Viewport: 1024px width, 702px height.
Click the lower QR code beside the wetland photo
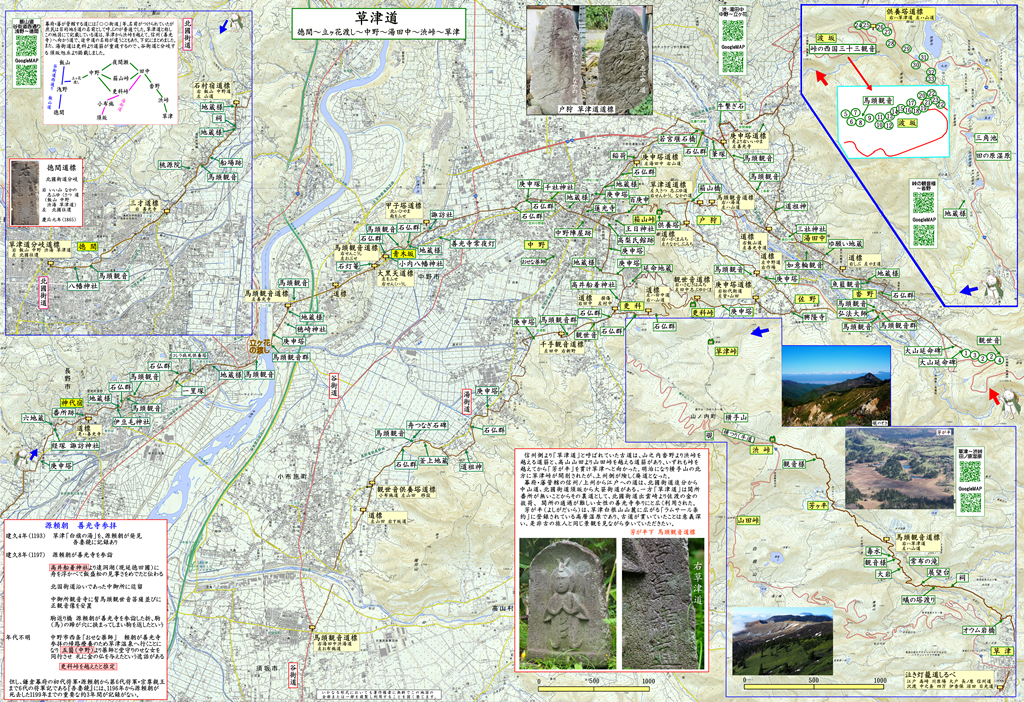point(969,500)
